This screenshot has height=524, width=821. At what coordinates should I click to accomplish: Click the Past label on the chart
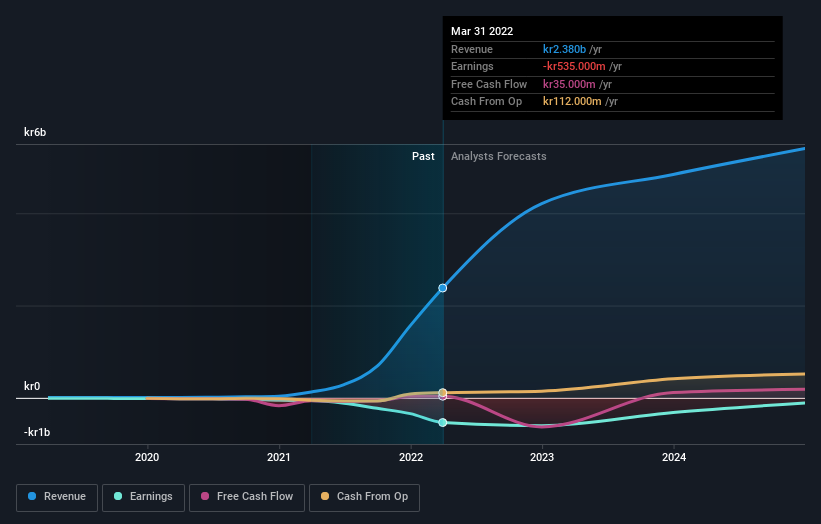423,156
